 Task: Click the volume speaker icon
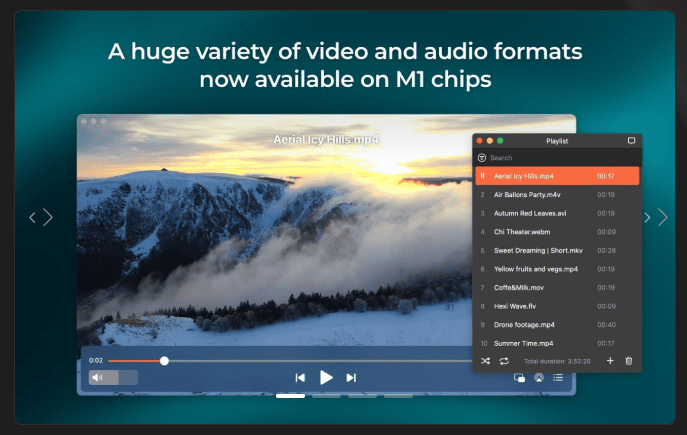pos(97,377)
